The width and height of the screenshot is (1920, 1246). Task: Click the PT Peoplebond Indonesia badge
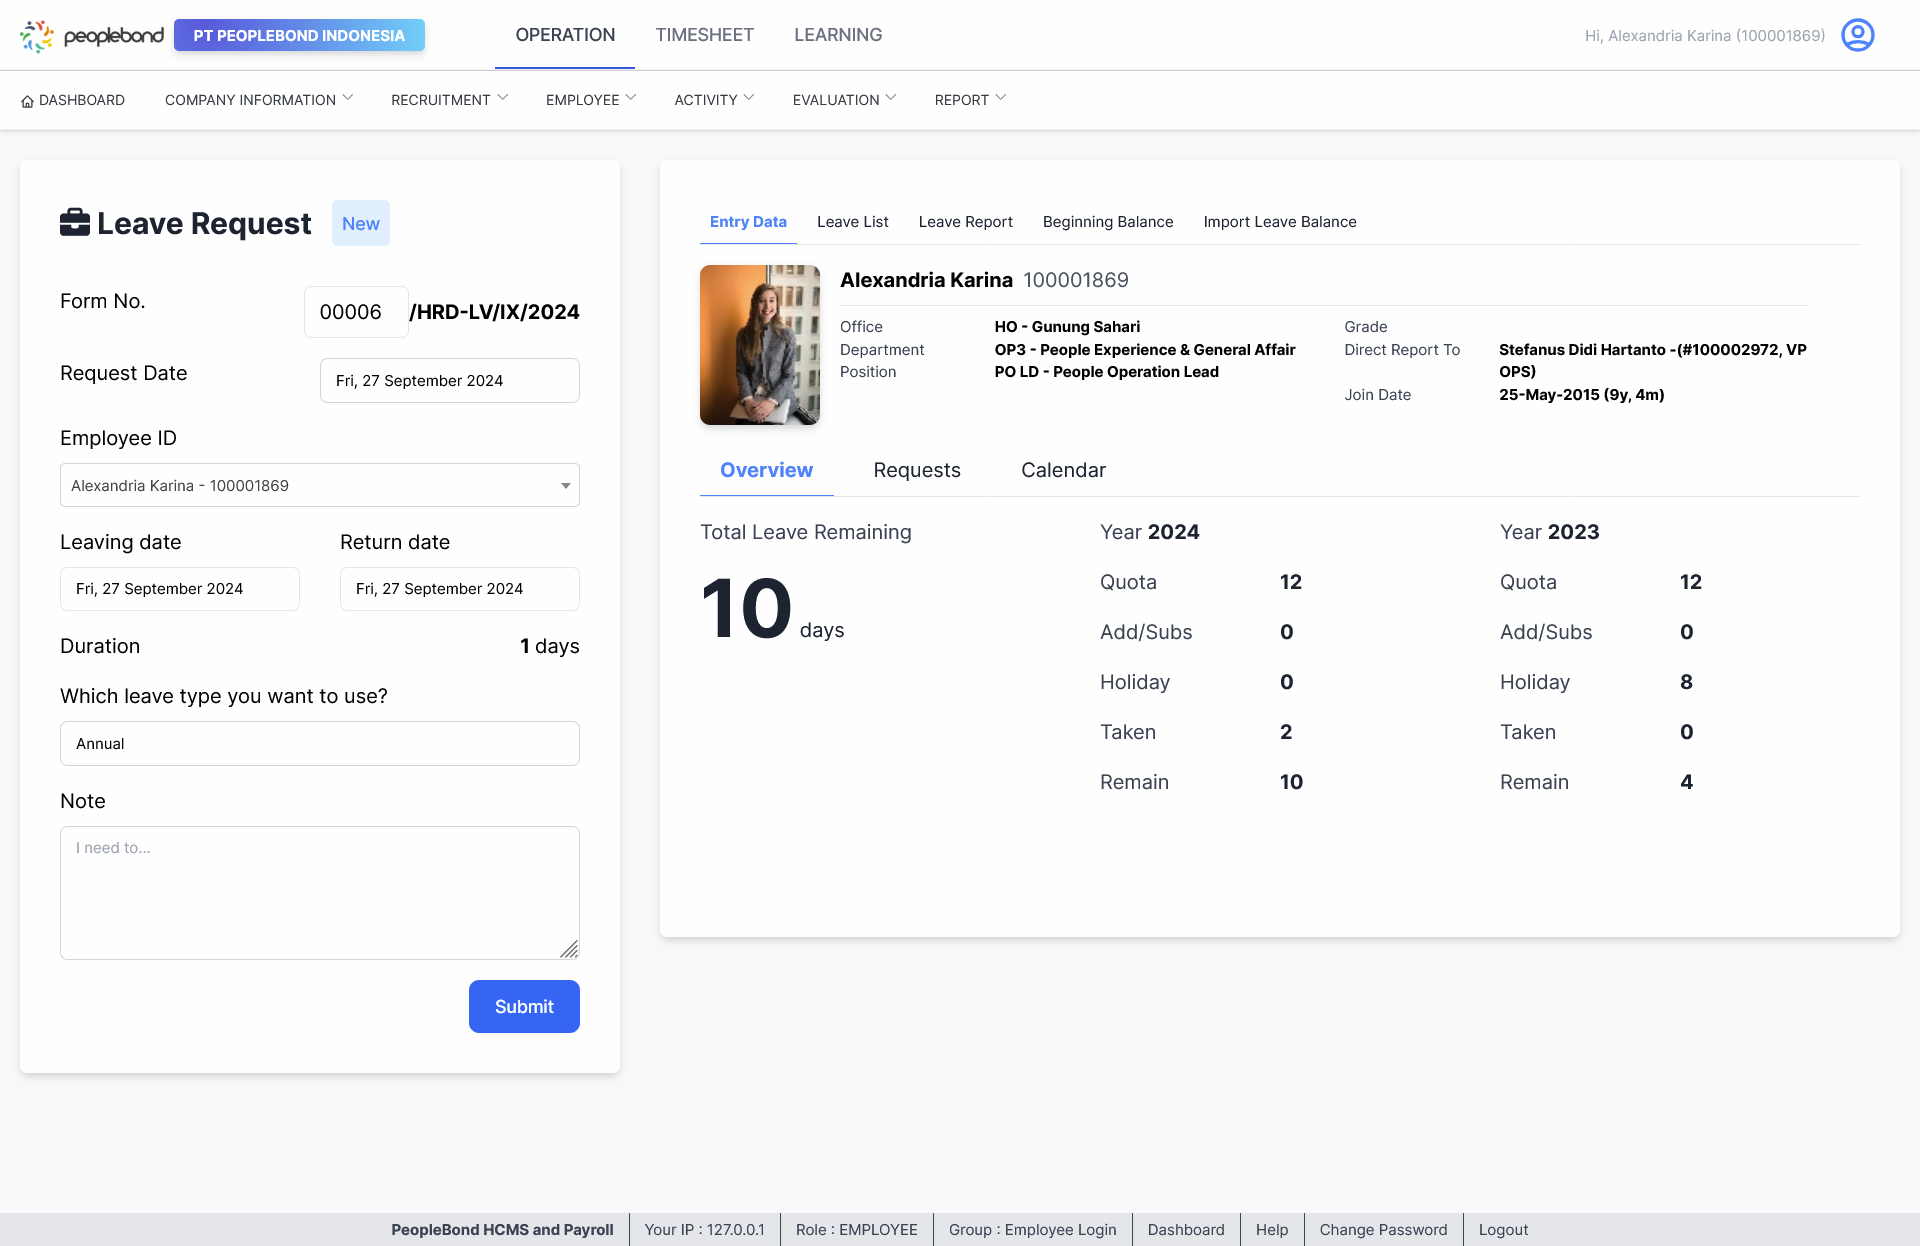(299, 35)
